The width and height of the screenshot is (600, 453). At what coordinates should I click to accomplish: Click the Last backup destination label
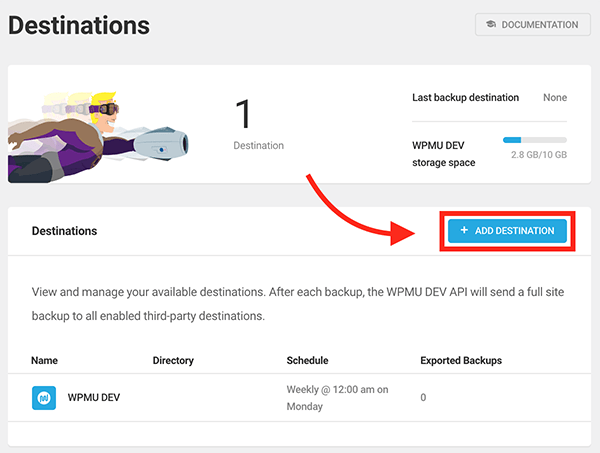click(465, 98)
